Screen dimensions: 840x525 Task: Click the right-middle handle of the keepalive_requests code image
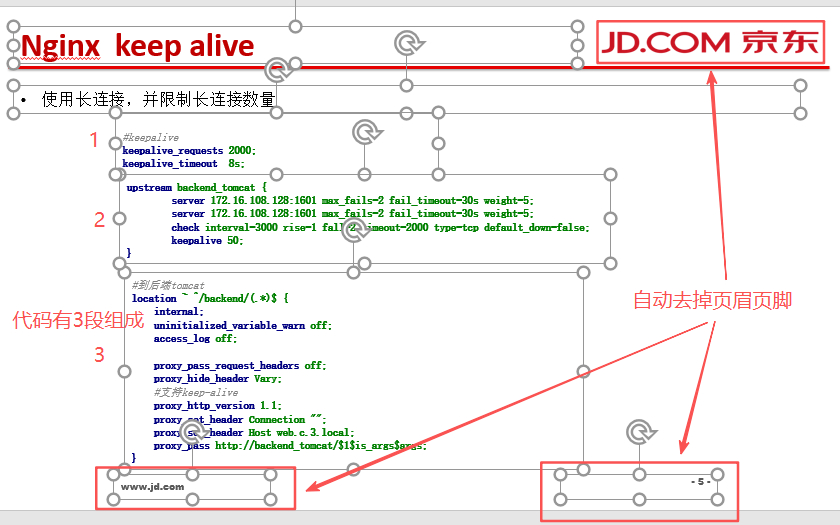click(x=438, y=144)
